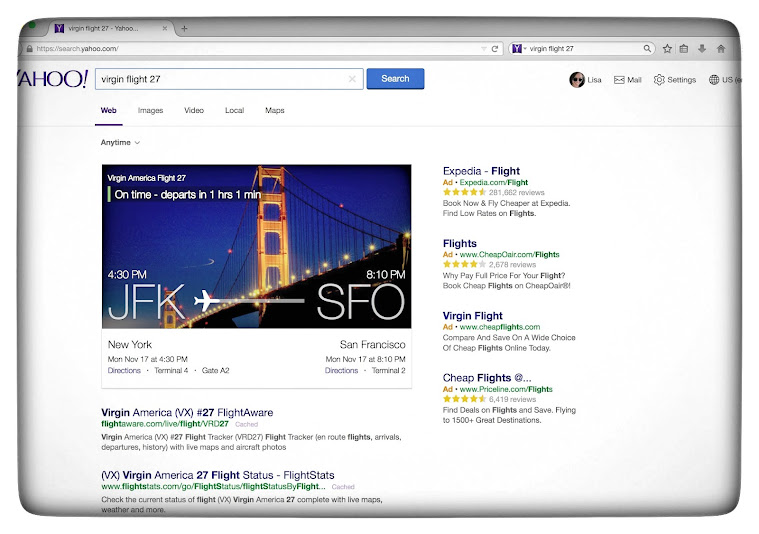Click the green macOS window button
The image size is (759, 534).
[31, 25]
